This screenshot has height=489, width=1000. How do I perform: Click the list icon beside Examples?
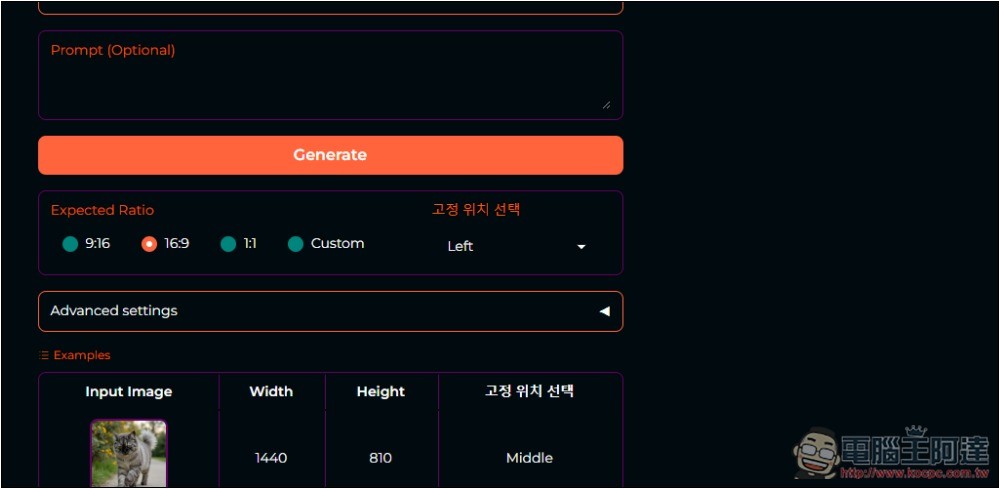(44, 355)
